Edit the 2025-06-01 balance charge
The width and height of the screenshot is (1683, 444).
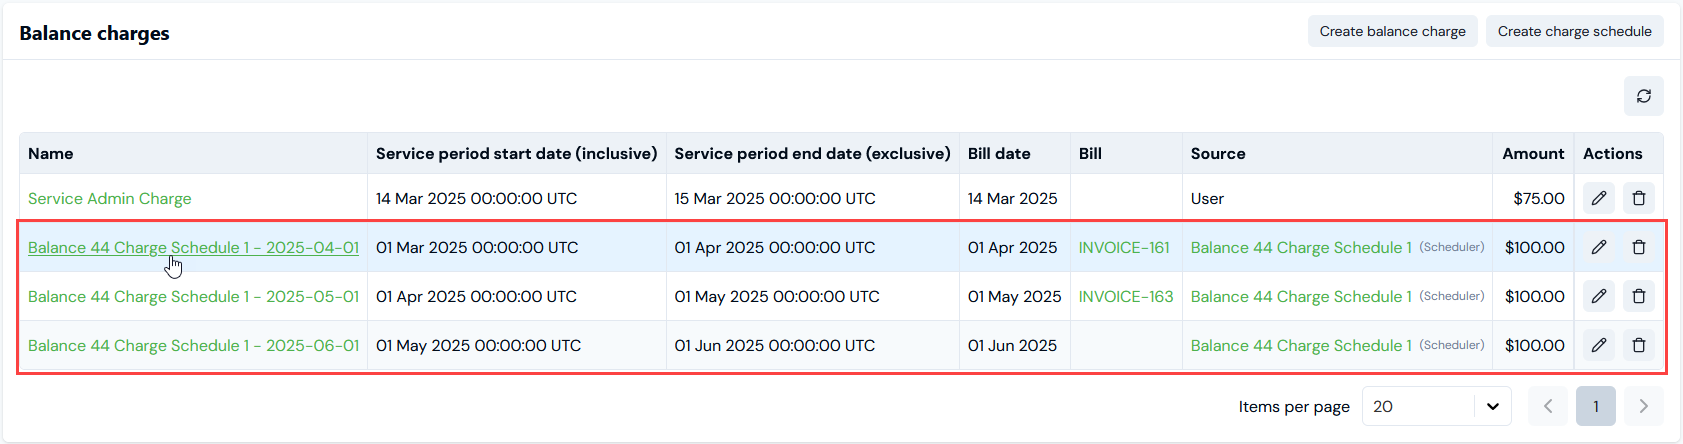[x=1599, y=345]
